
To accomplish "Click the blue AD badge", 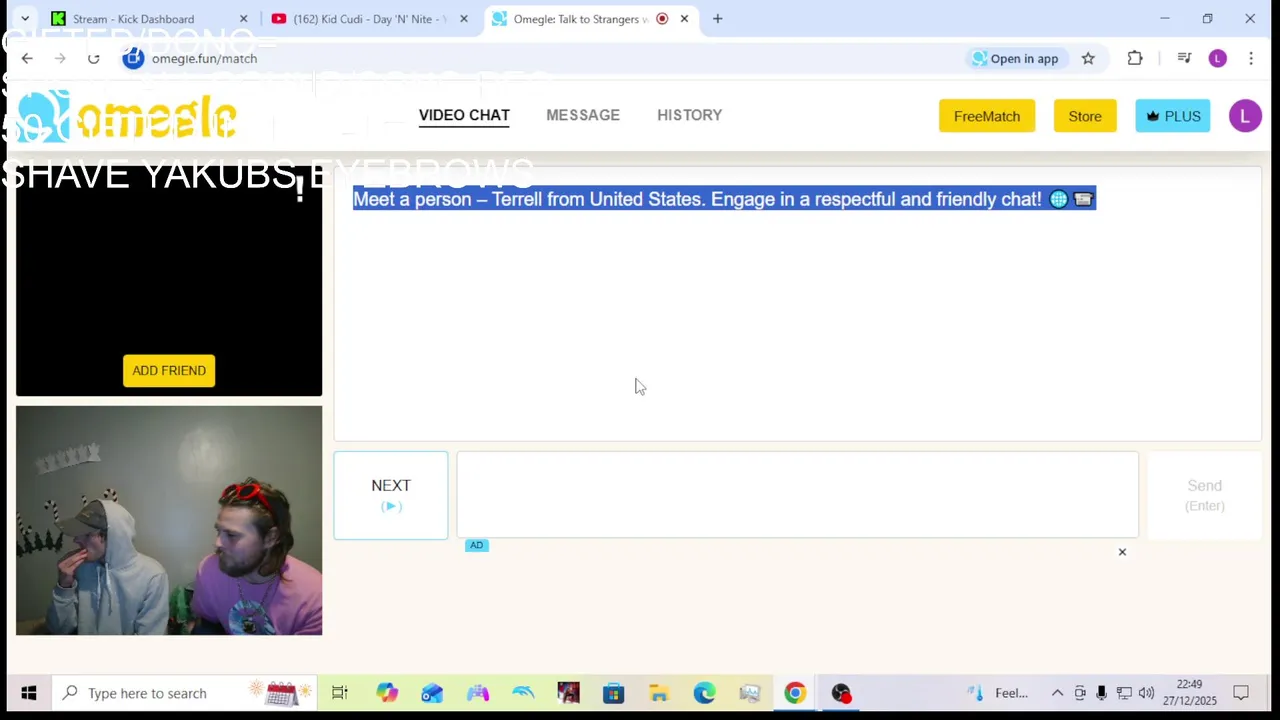I will pyautogui.click(x=477, y=545).
